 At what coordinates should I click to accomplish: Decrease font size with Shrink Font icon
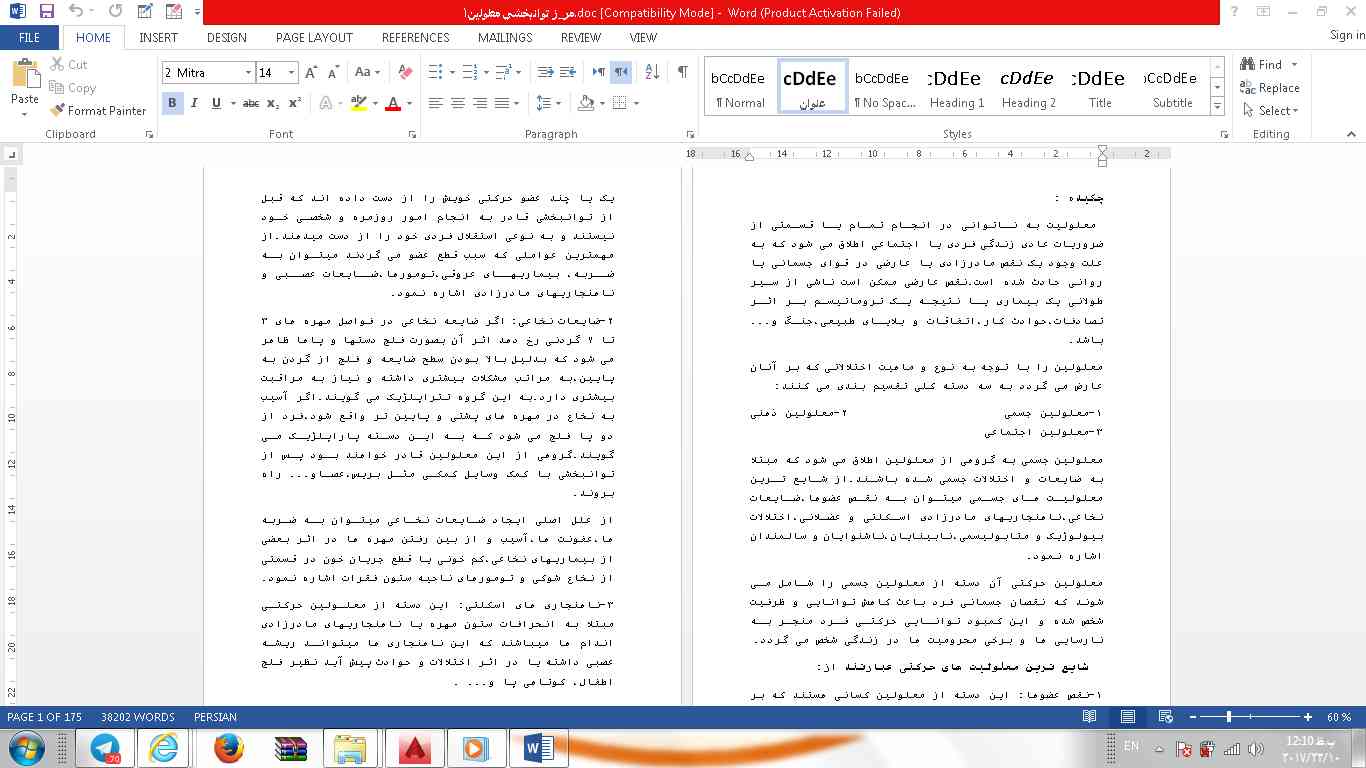tap(334, 72)
